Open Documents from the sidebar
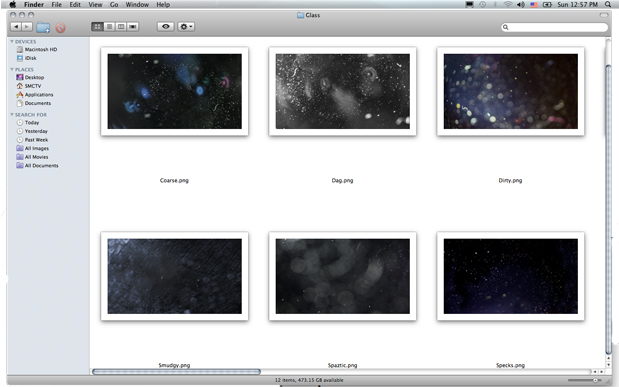 pyautogui.click(x=34, y=103)
